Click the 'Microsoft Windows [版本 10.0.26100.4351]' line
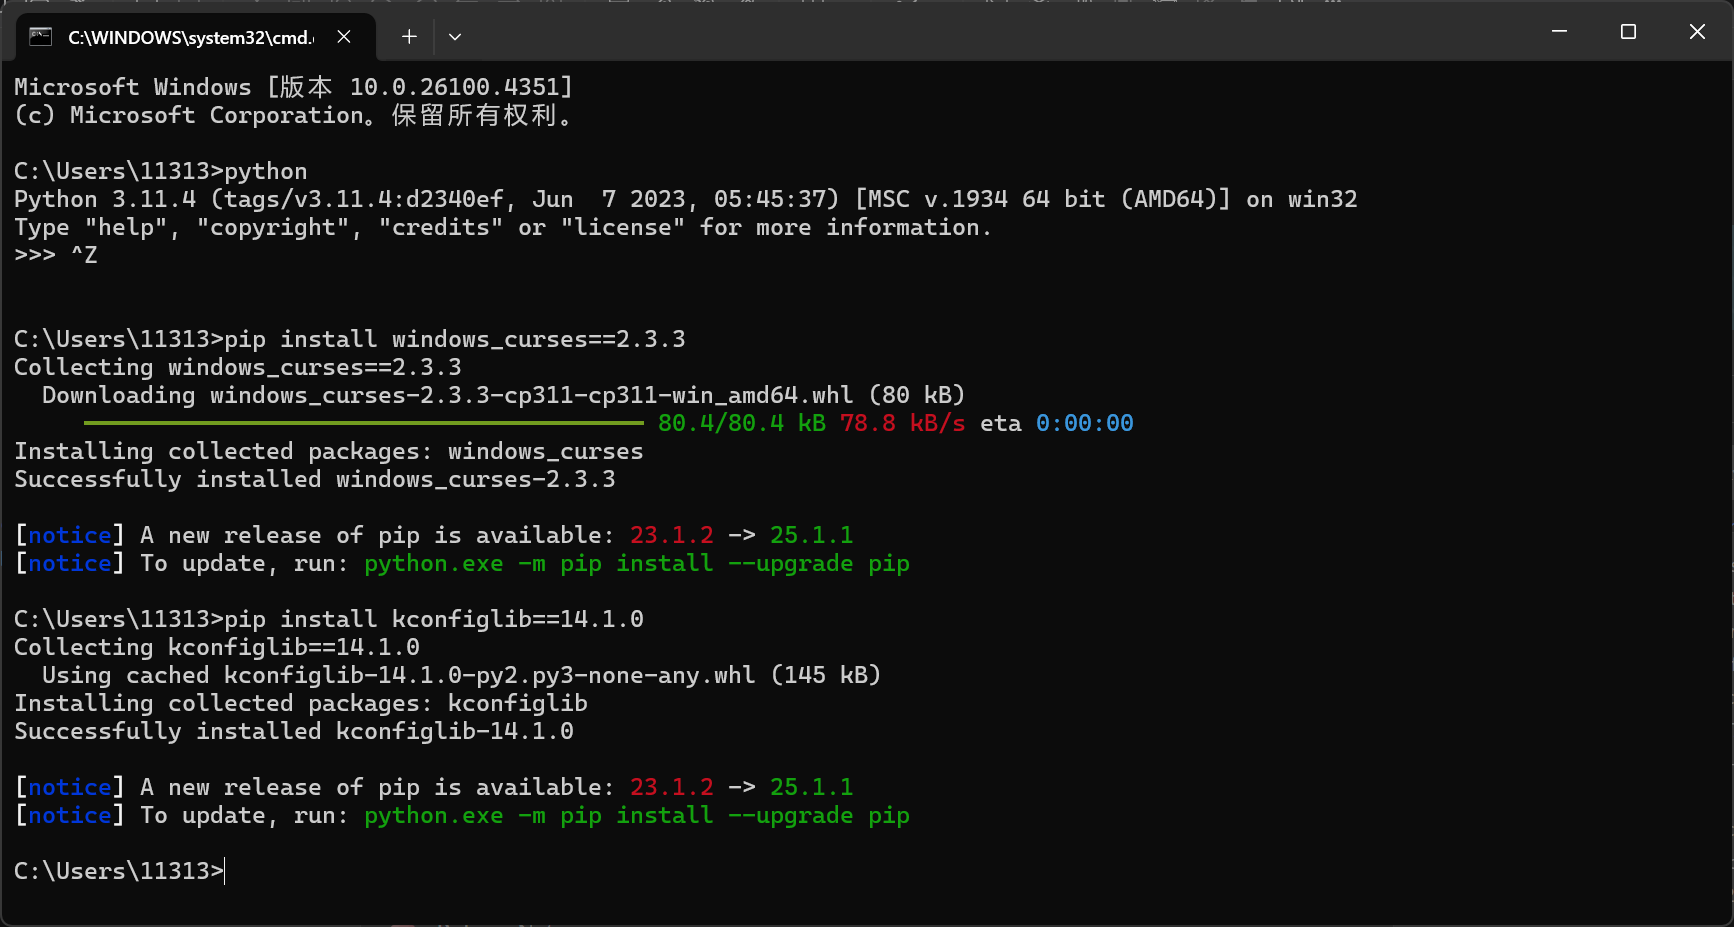The width and height of the screenshot is (1734, 927). [x=293, y=87]
